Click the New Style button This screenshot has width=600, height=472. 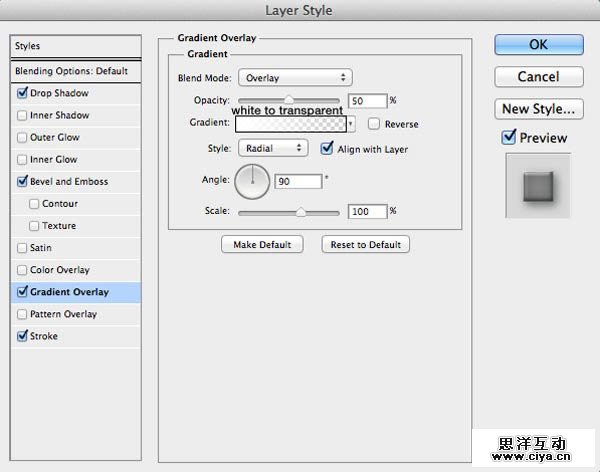[x=538, y=108]
